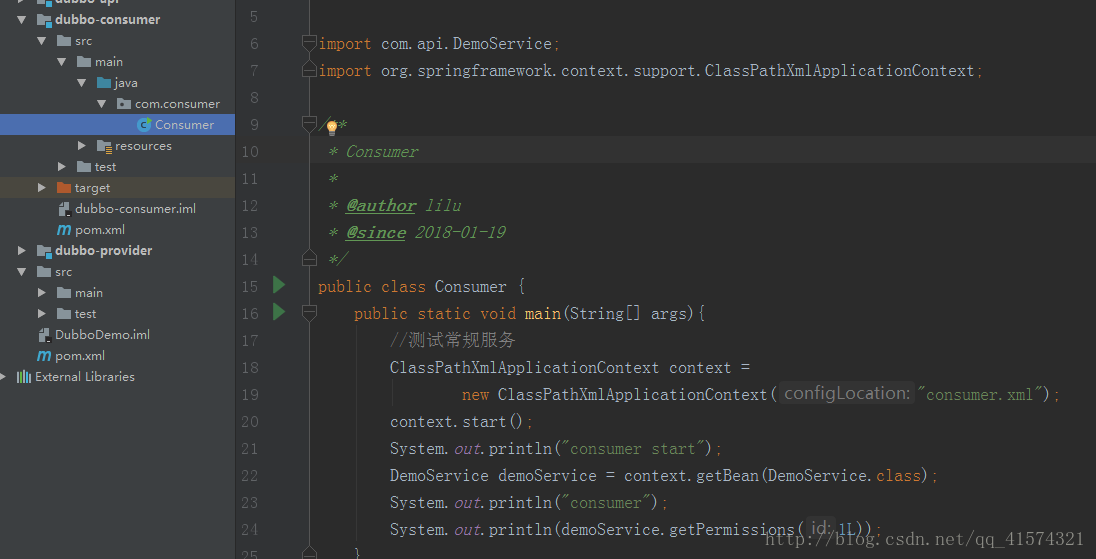
Task: Click the resources folder icon
Action: tap(104, 145)
